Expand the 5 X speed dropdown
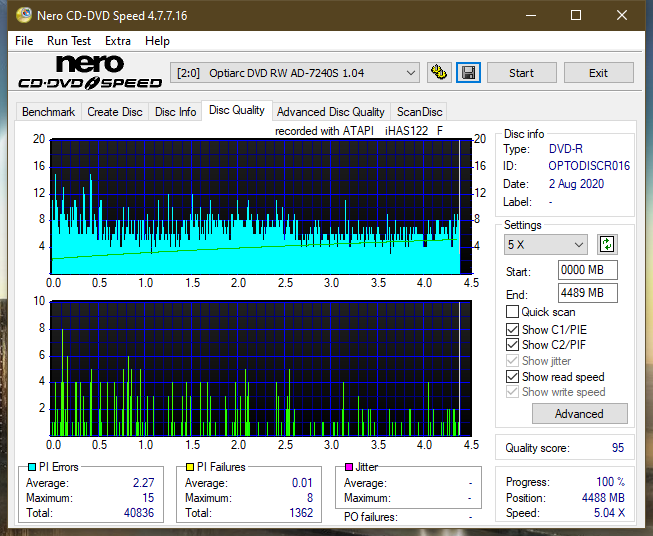Viewport: 653px width, 536px height. pyautogui.click(x=546, y=244)
